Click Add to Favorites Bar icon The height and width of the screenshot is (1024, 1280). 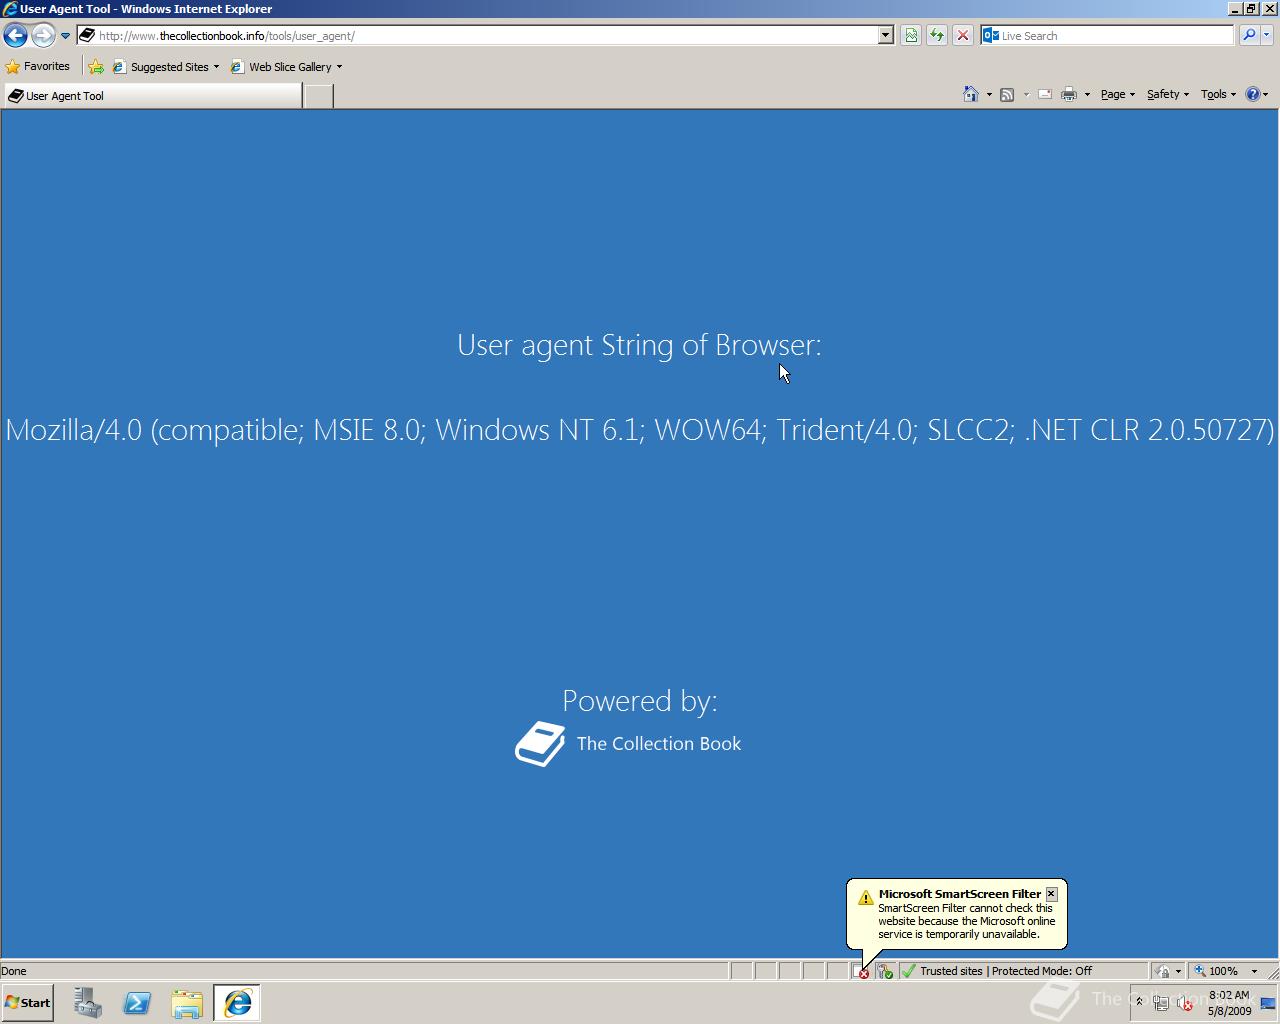(96, 67)
